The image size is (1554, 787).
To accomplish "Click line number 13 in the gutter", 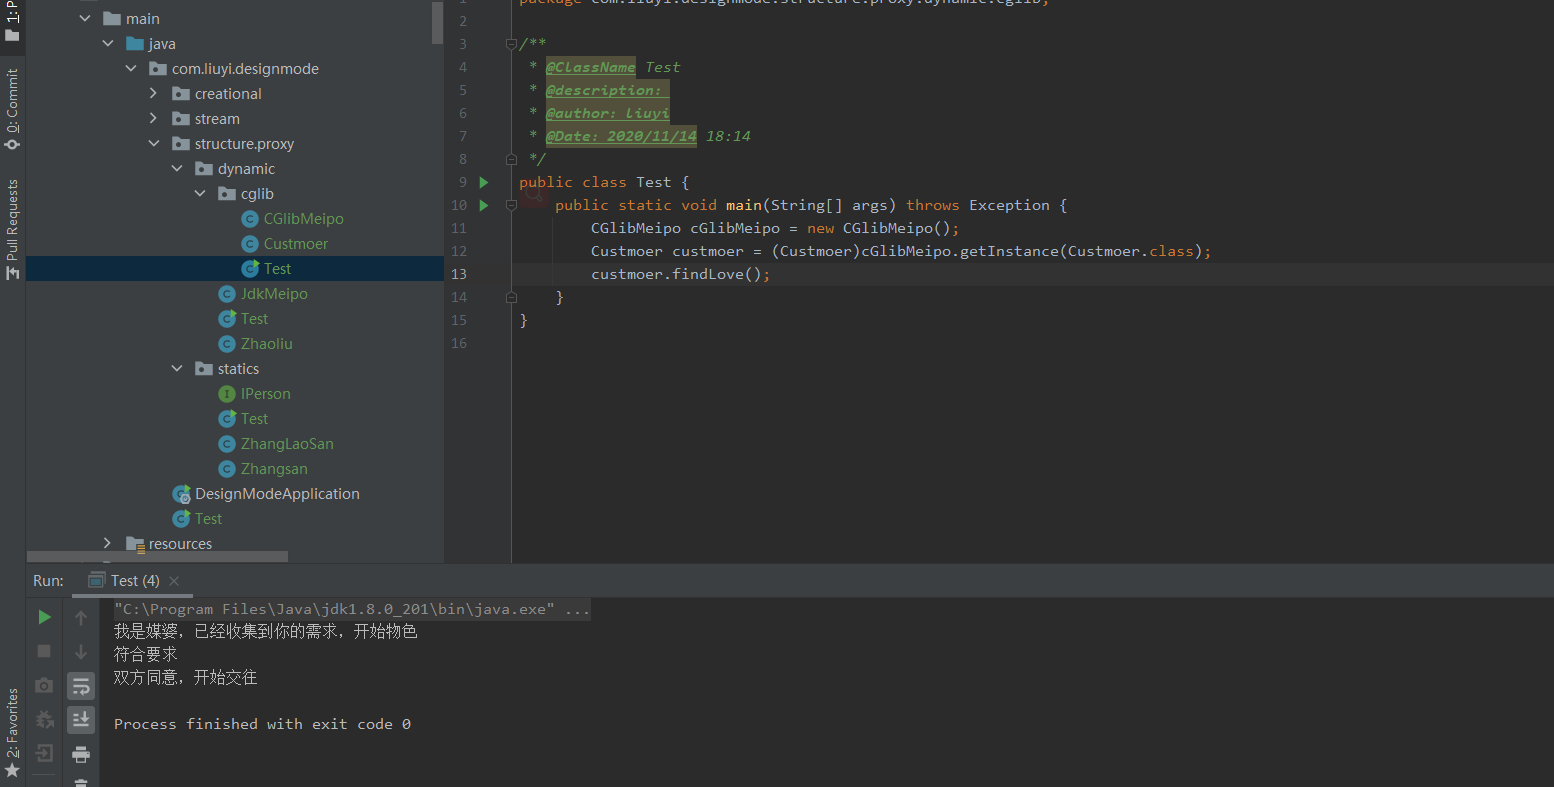I will coord(459,274).
